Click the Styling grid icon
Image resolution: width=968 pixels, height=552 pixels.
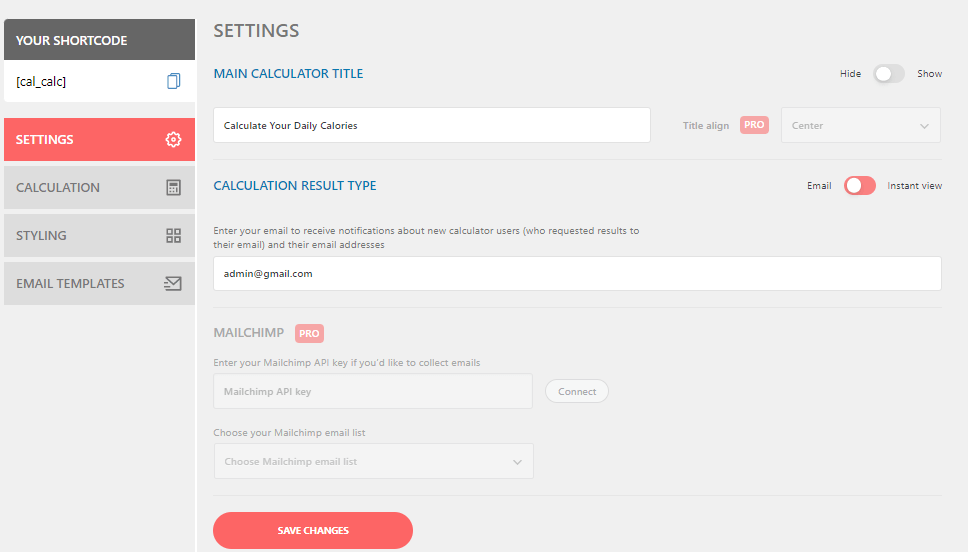(x=173, y=235)
